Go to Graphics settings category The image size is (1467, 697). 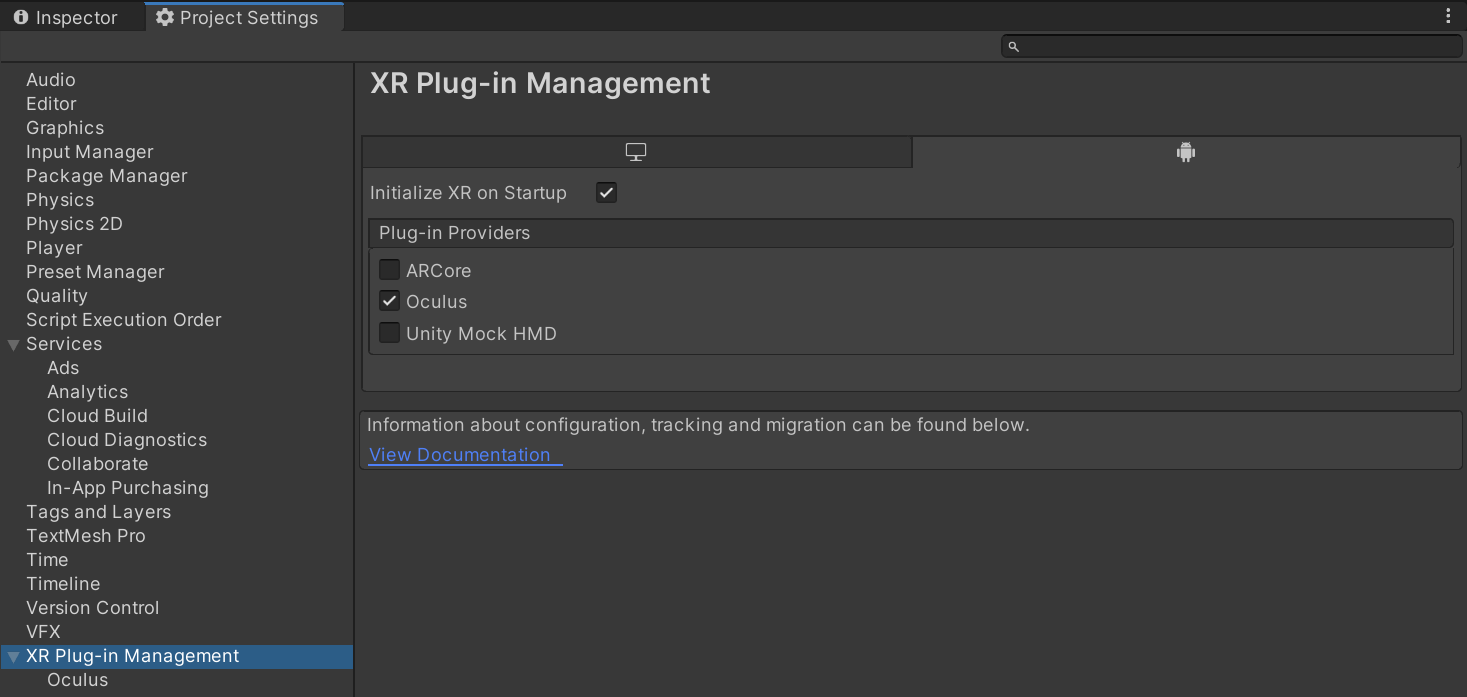click(65, 128)
